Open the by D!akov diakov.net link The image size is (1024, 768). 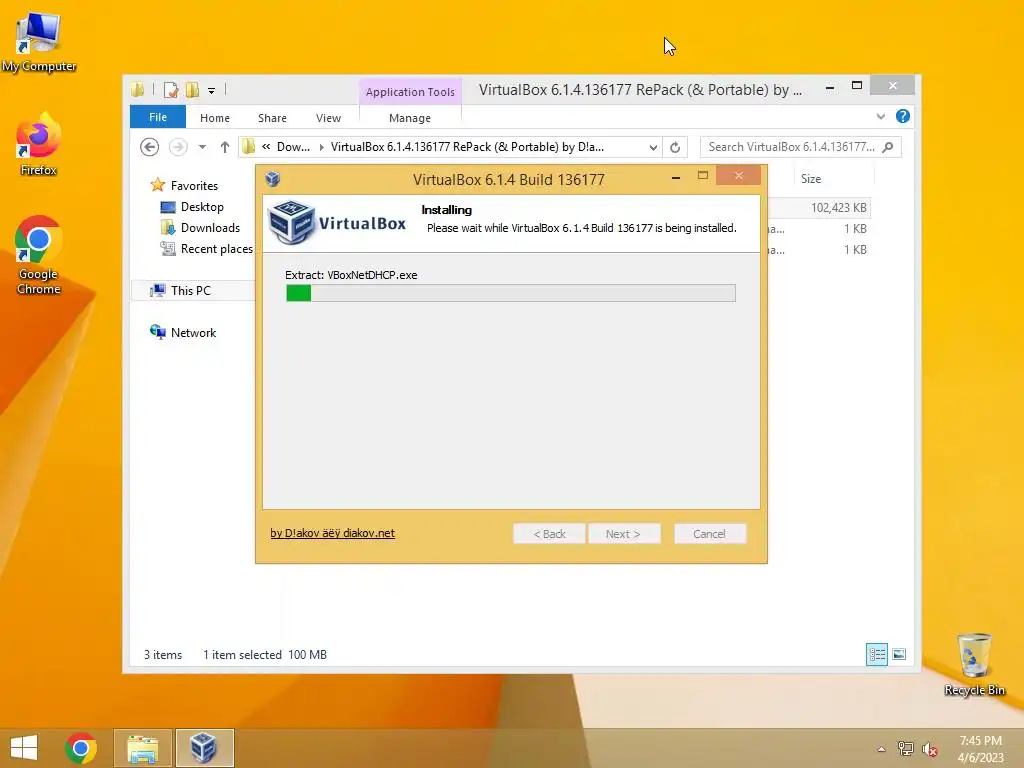pyautogui.click(x=332, y=533)
